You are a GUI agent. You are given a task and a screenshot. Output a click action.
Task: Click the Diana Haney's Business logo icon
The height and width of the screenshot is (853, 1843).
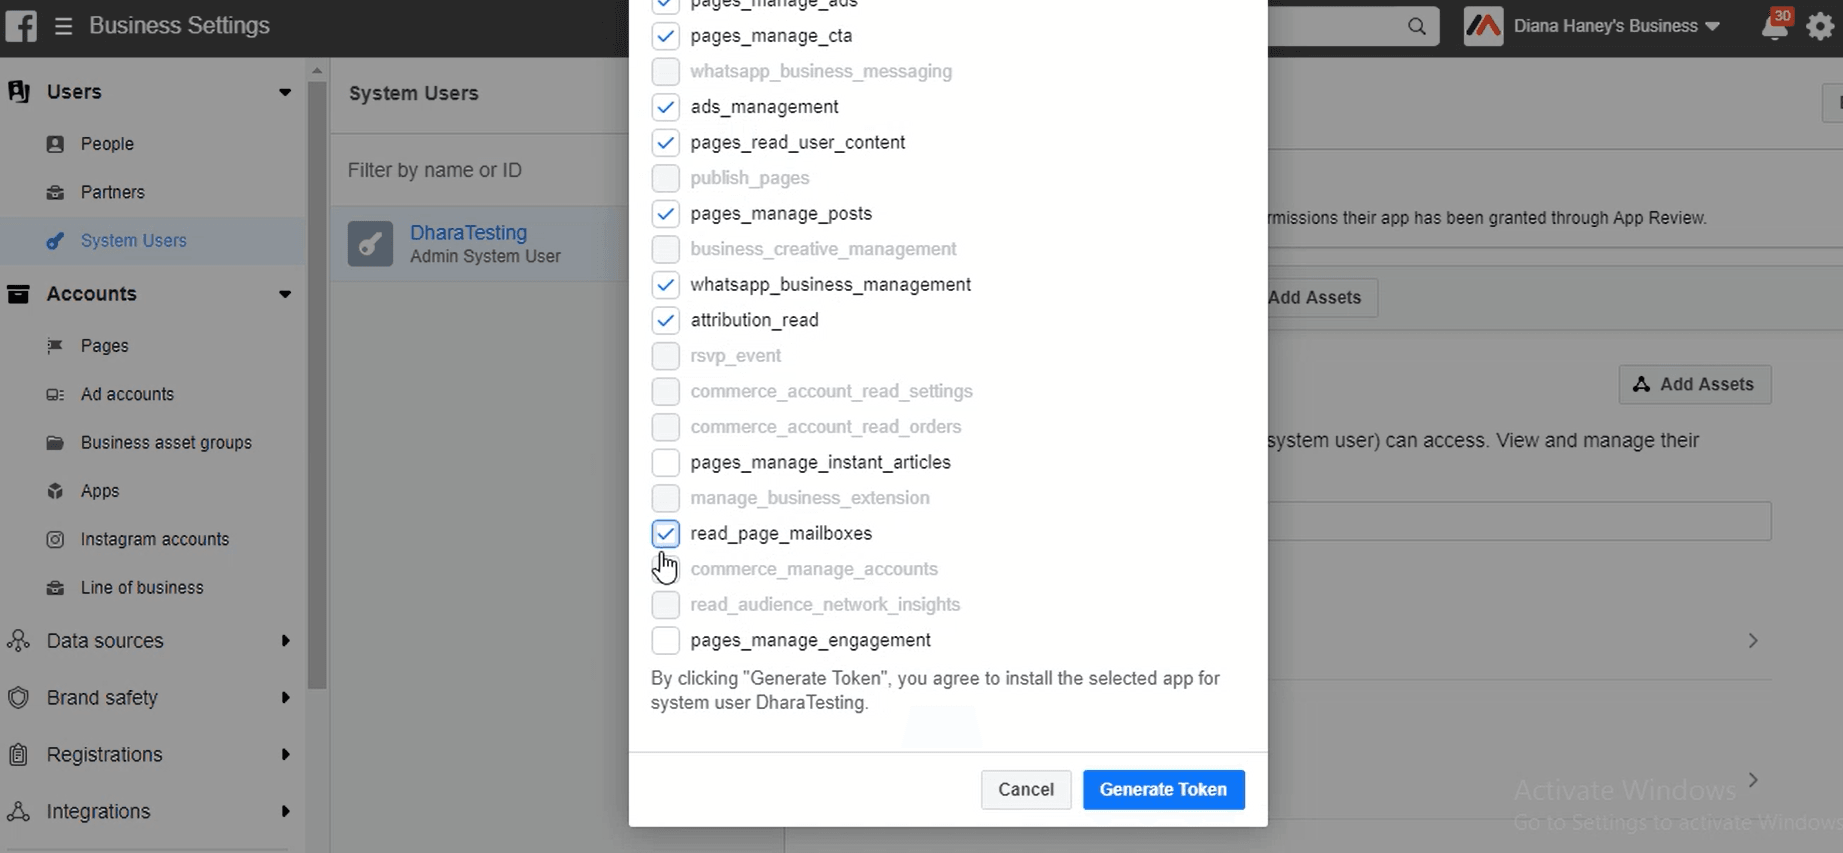pyautogui.click(x=1483, y=26)
